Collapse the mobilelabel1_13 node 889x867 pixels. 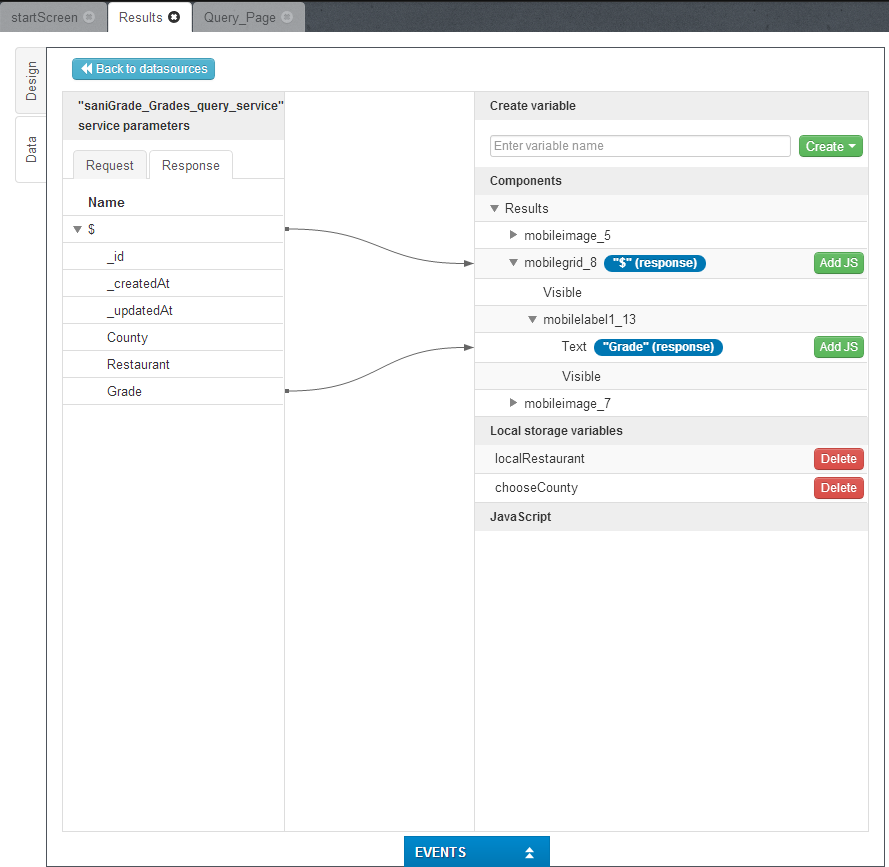tap(533, 320)
